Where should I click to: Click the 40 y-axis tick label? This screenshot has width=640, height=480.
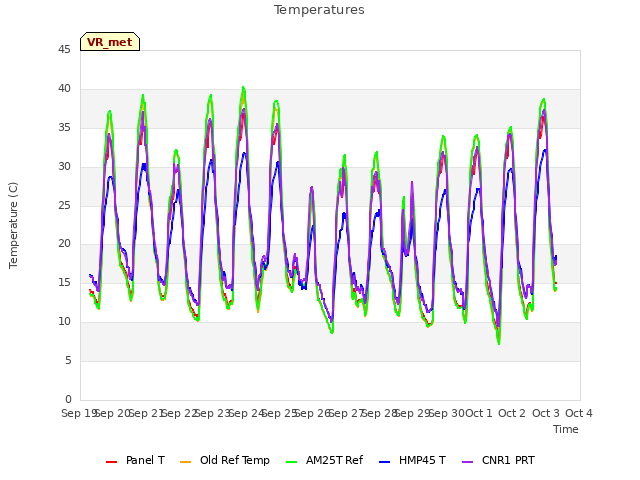coord(64,89)
